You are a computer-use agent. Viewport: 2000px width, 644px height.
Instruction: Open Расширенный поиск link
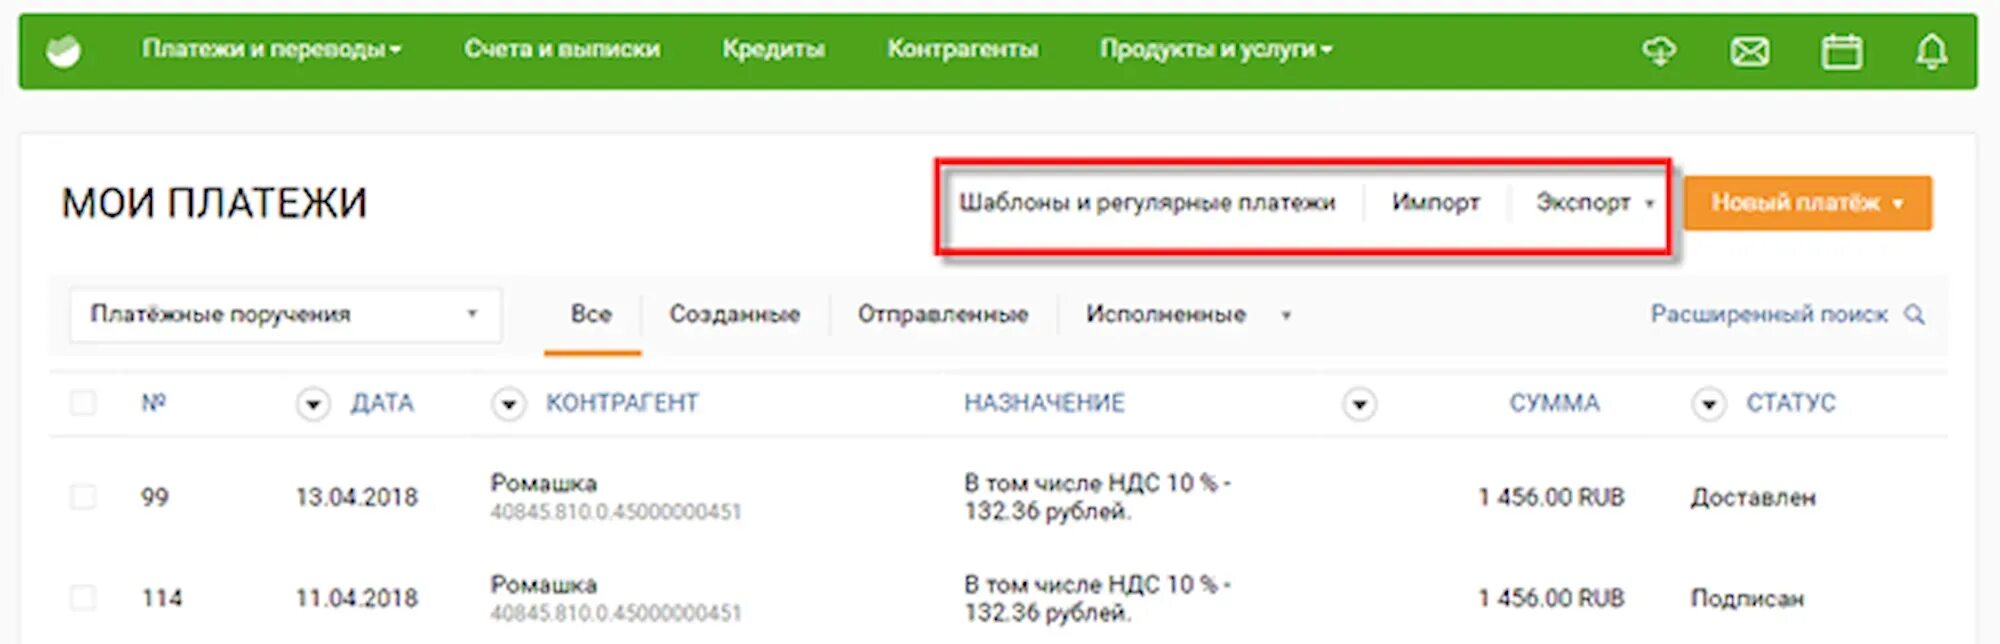pyautogui.click(x=1769, y=315)
